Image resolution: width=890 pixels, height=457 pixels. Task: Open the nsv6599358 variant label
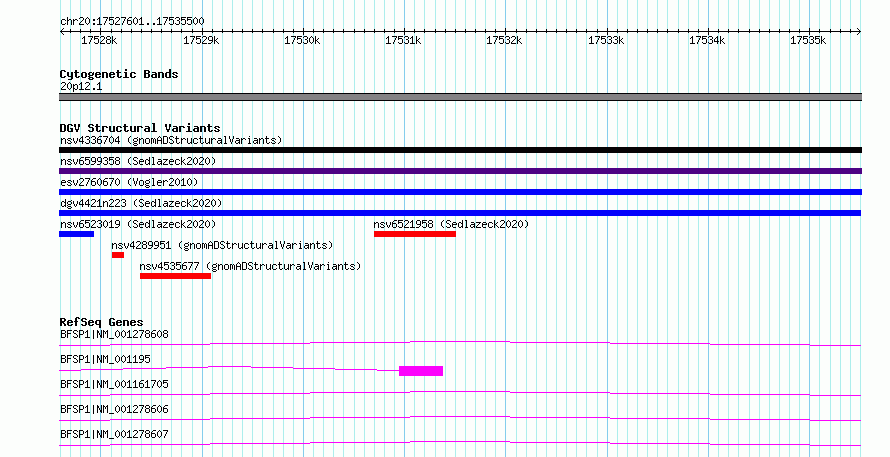[x=138, y=161]
